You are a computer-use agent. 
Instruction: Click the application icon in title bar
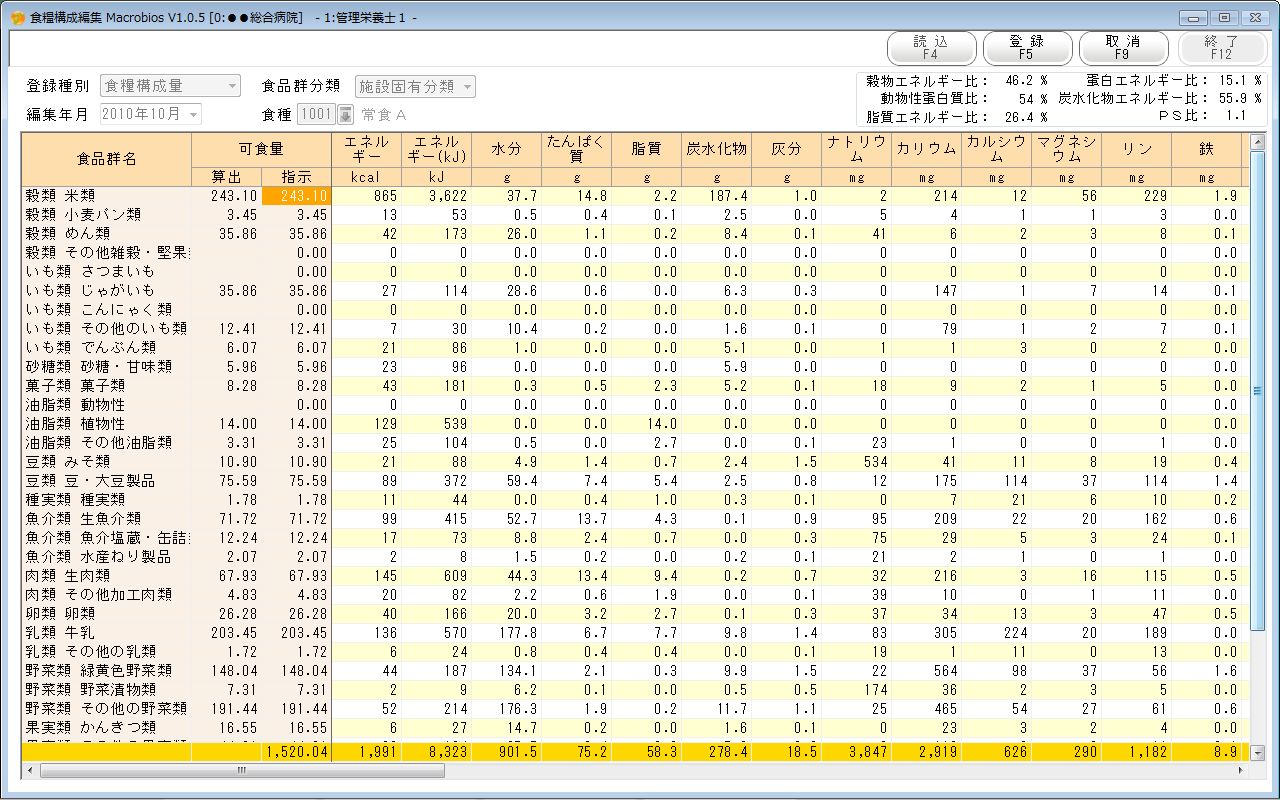(17, 17)
